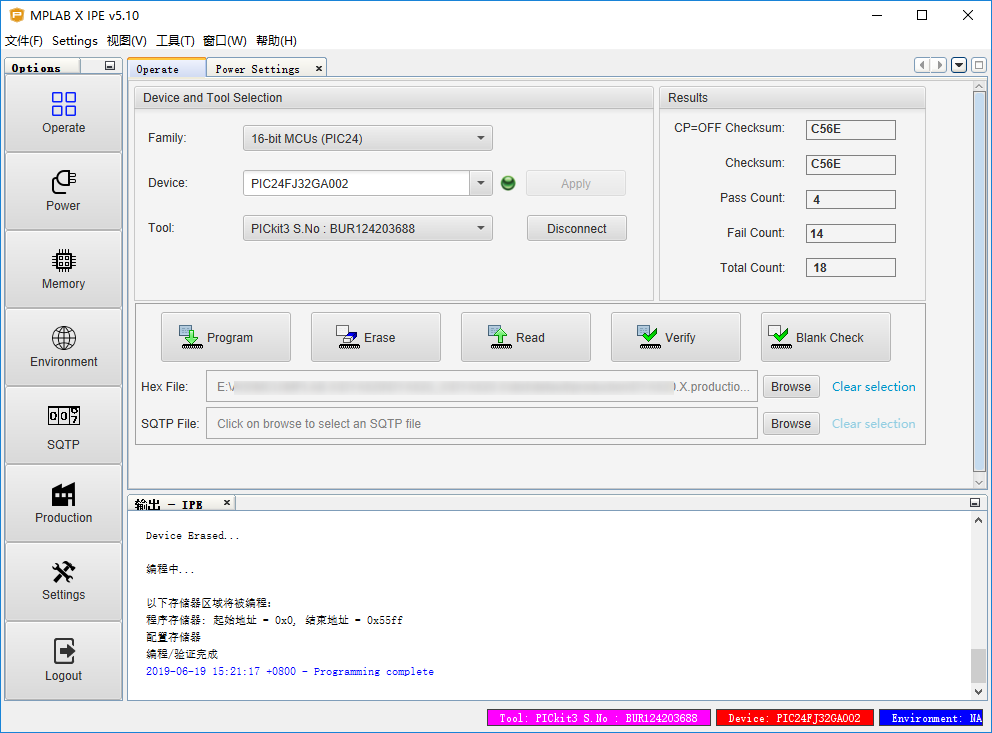992x733 pixels.
Task: Show the next tab using right arrow
Action: tap(939, 65)
